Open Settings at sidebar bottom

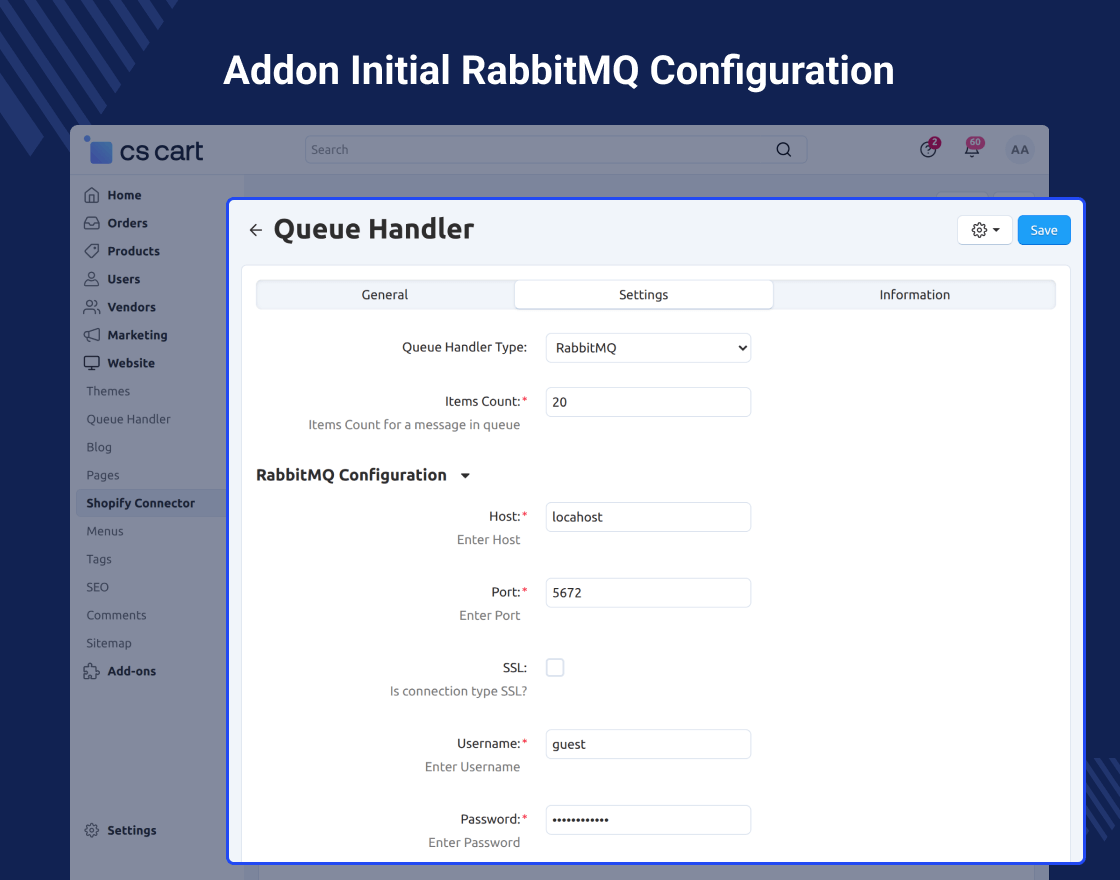point(131,830)
